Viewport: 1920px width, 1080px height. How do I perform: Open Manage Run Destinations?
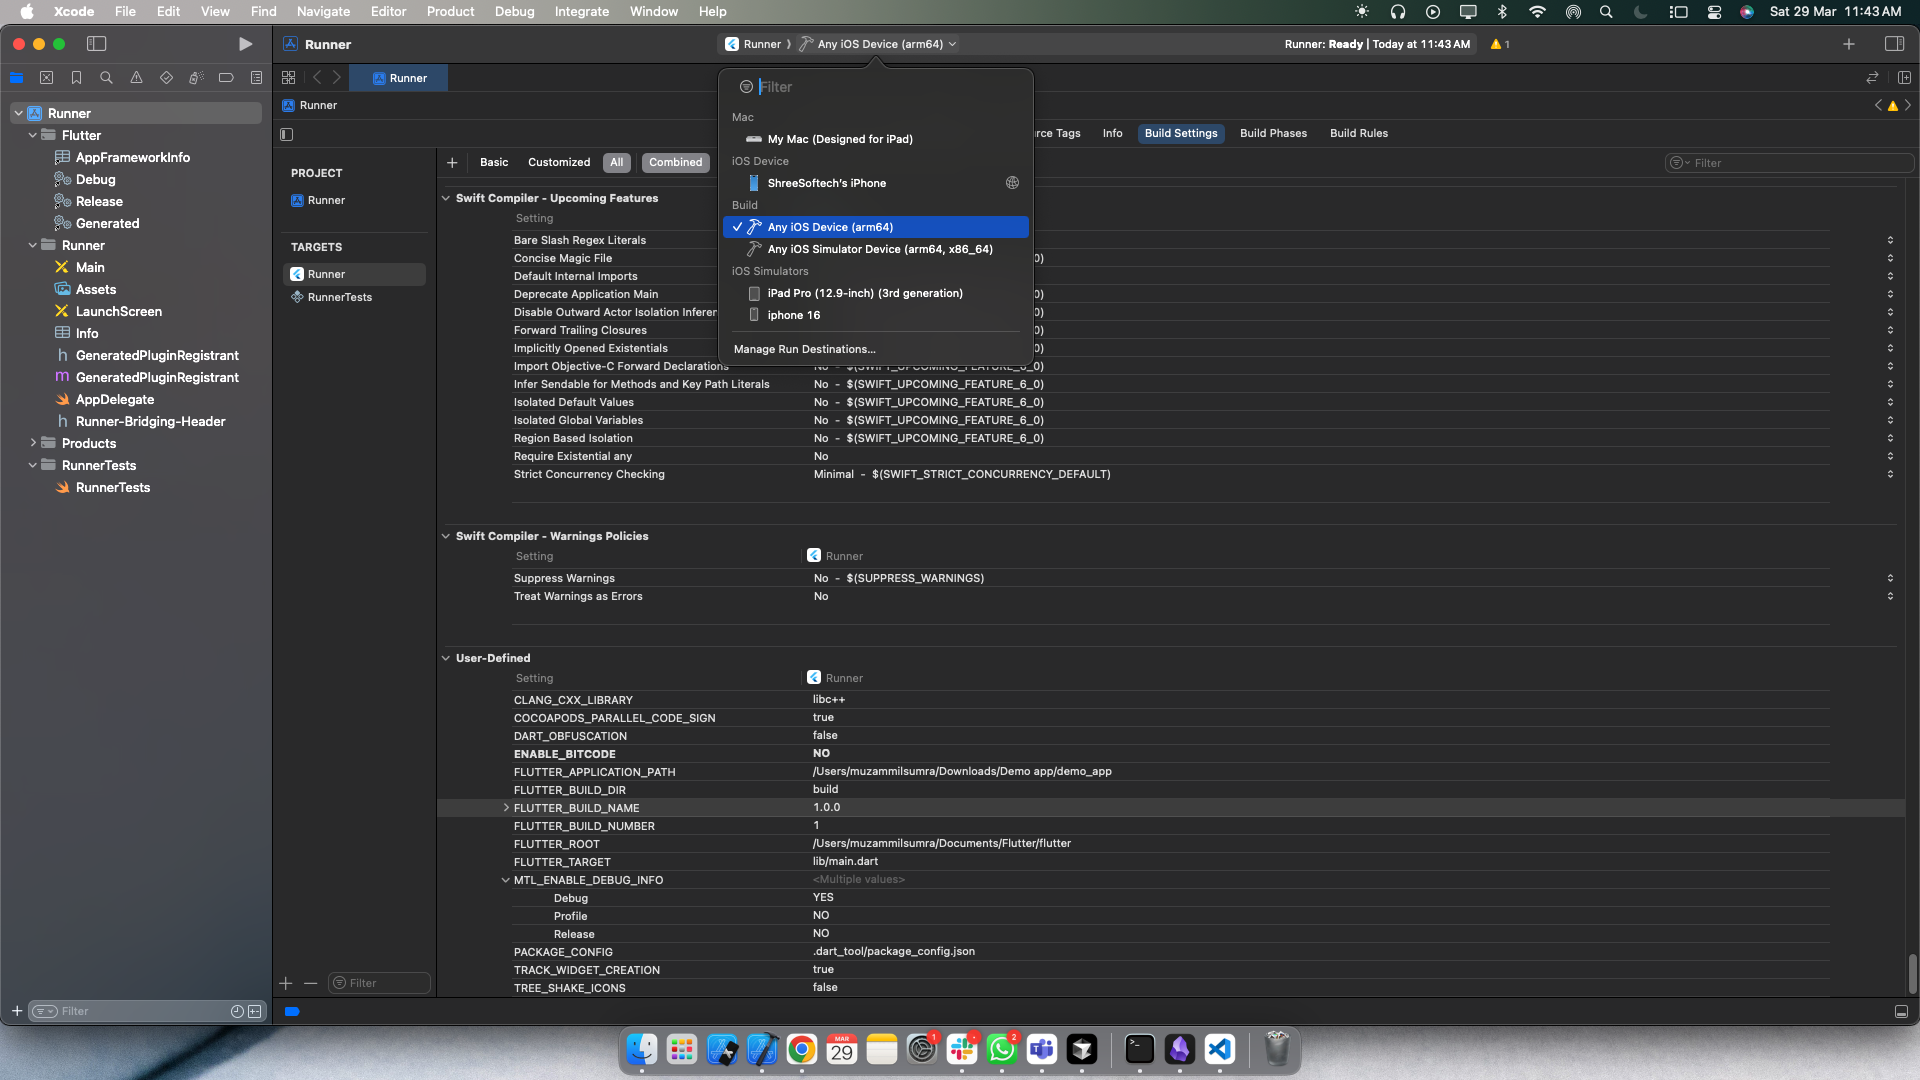click(x=804, y=349)
